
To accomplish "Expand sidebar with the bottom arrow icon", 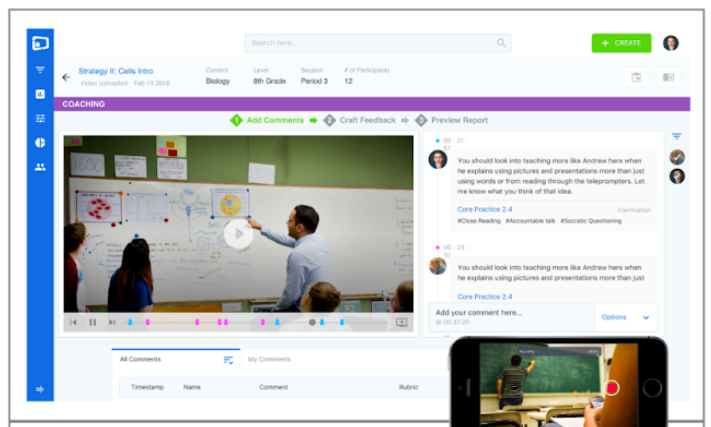I will coord(40,389).
